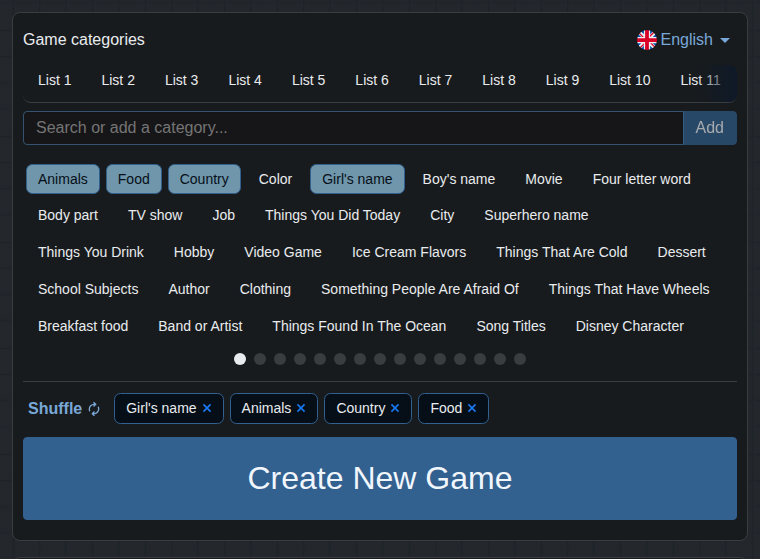Open the List 11 tab
Screen dimensions: 760x559
point(700,80)
